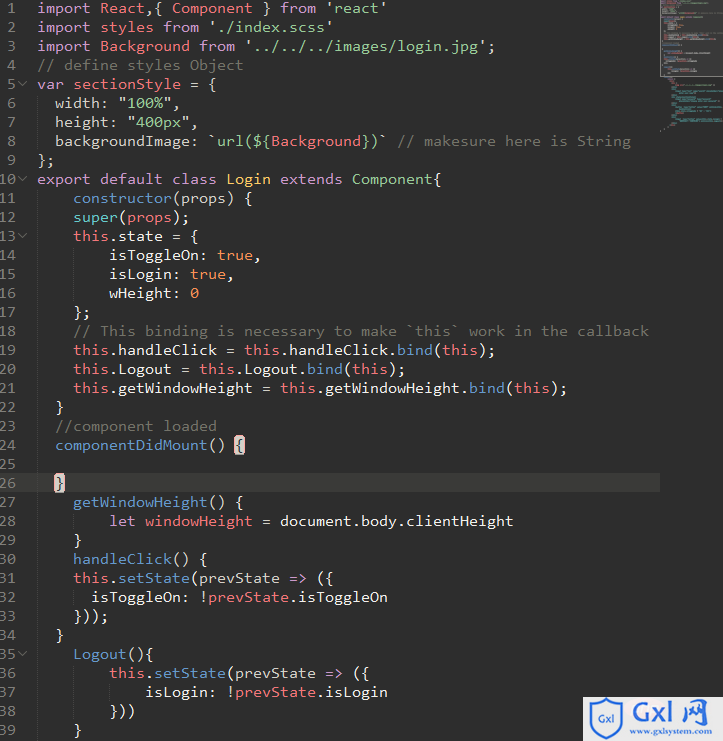The height and width of the screenshot is (741, 723).
Task: Click backgroundImage property name
Action: (122, 141)
